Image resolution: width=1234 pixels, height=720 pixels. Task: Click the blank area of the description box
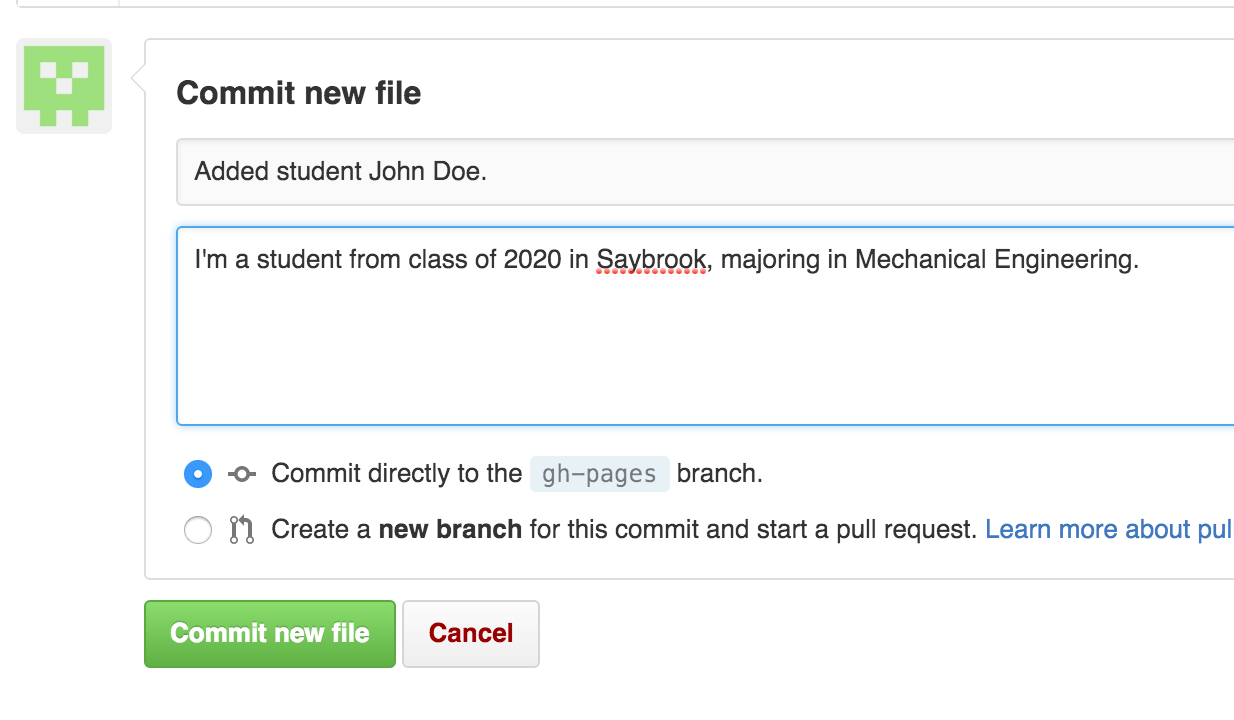(x=700, y=350)
